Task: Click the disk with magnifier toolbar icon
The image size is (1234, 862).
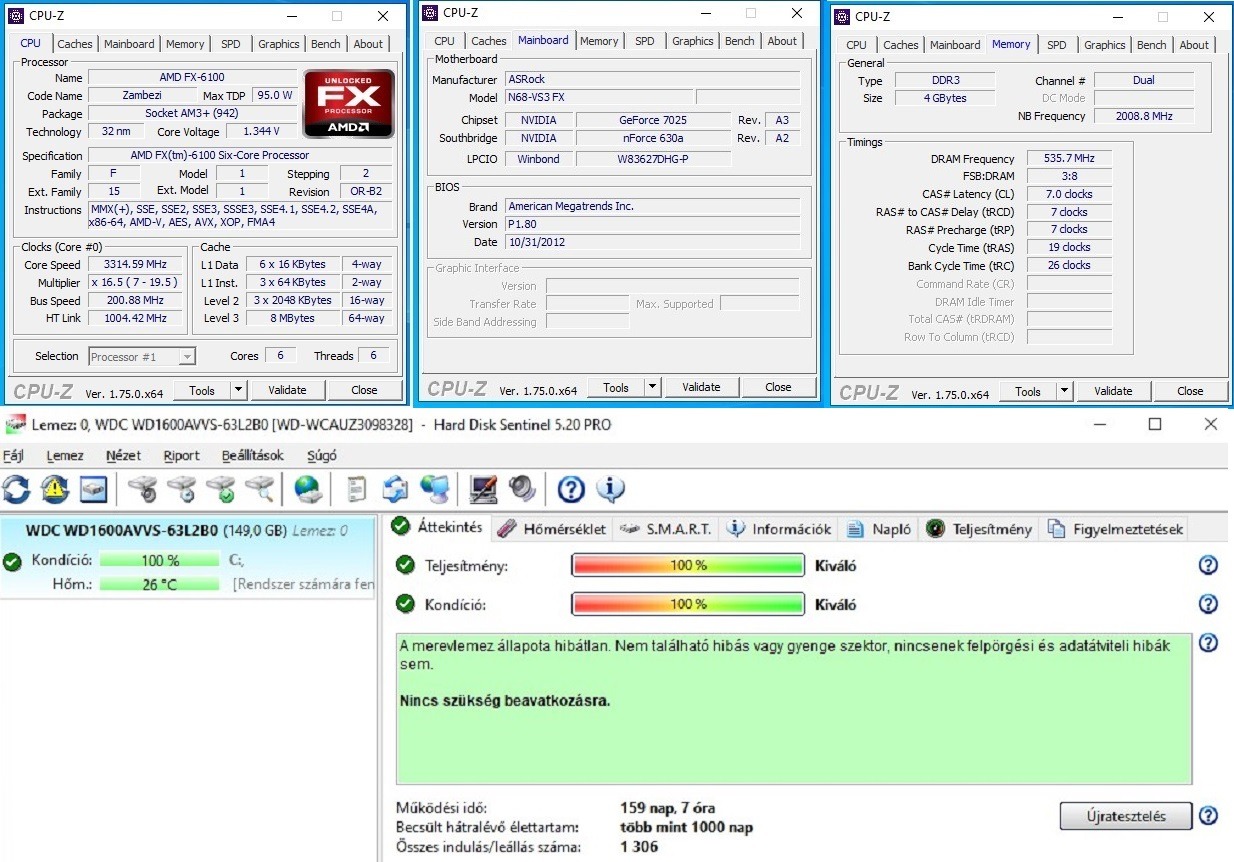Action: [260, 489]
